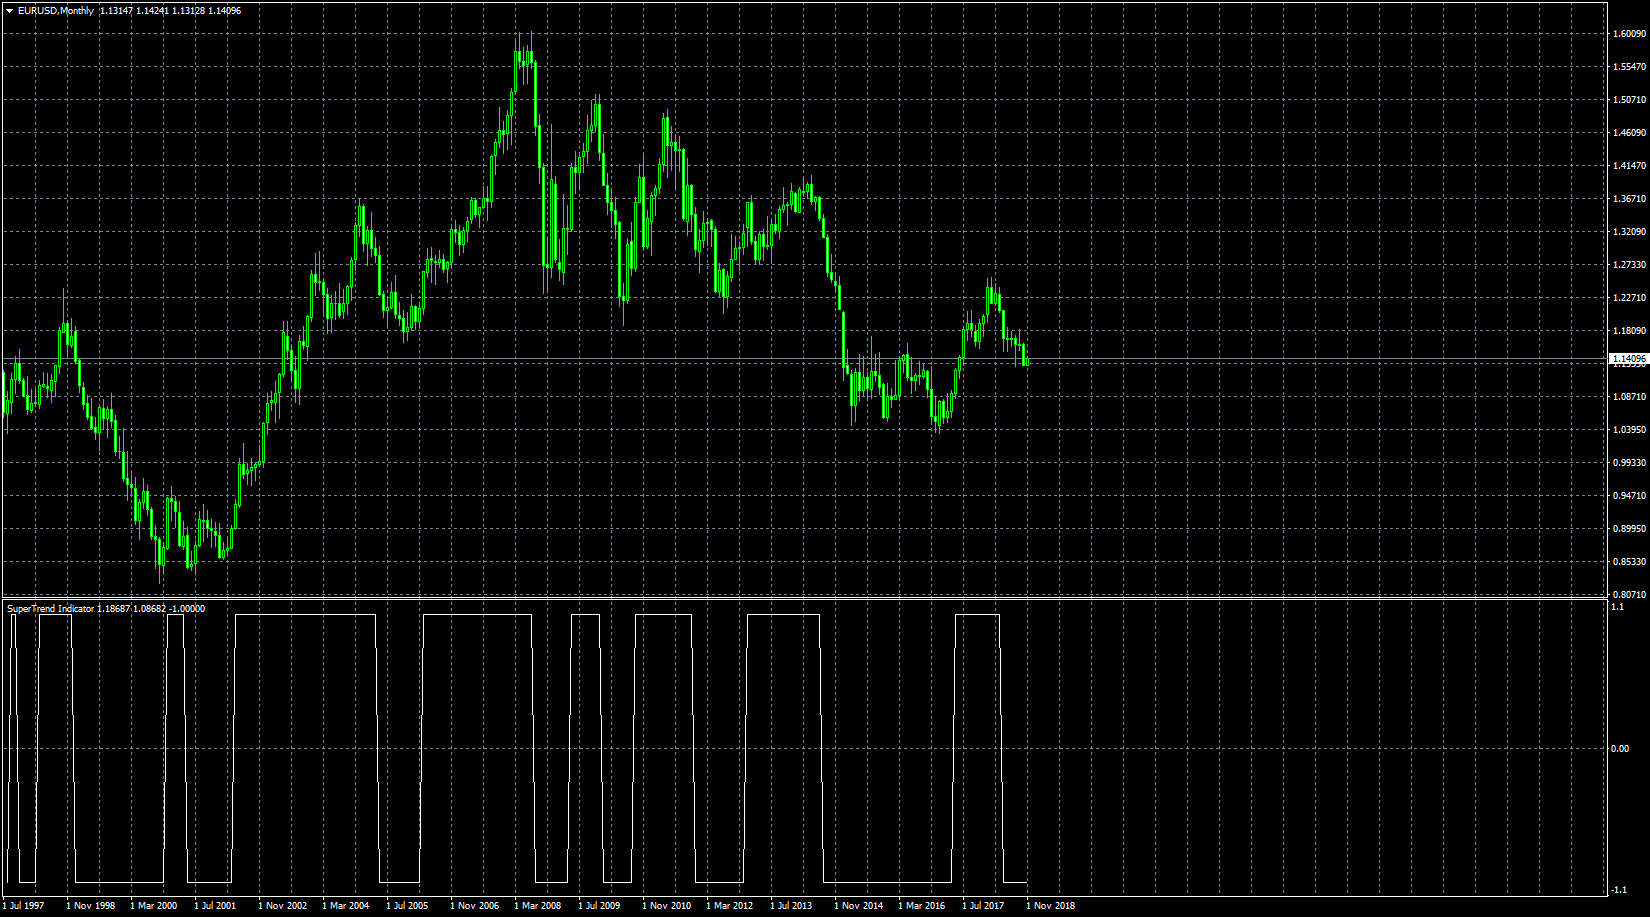1650x917 pixels.
Task: Select the 1.55470 price axis label
Action: (x=1629, y=67)
